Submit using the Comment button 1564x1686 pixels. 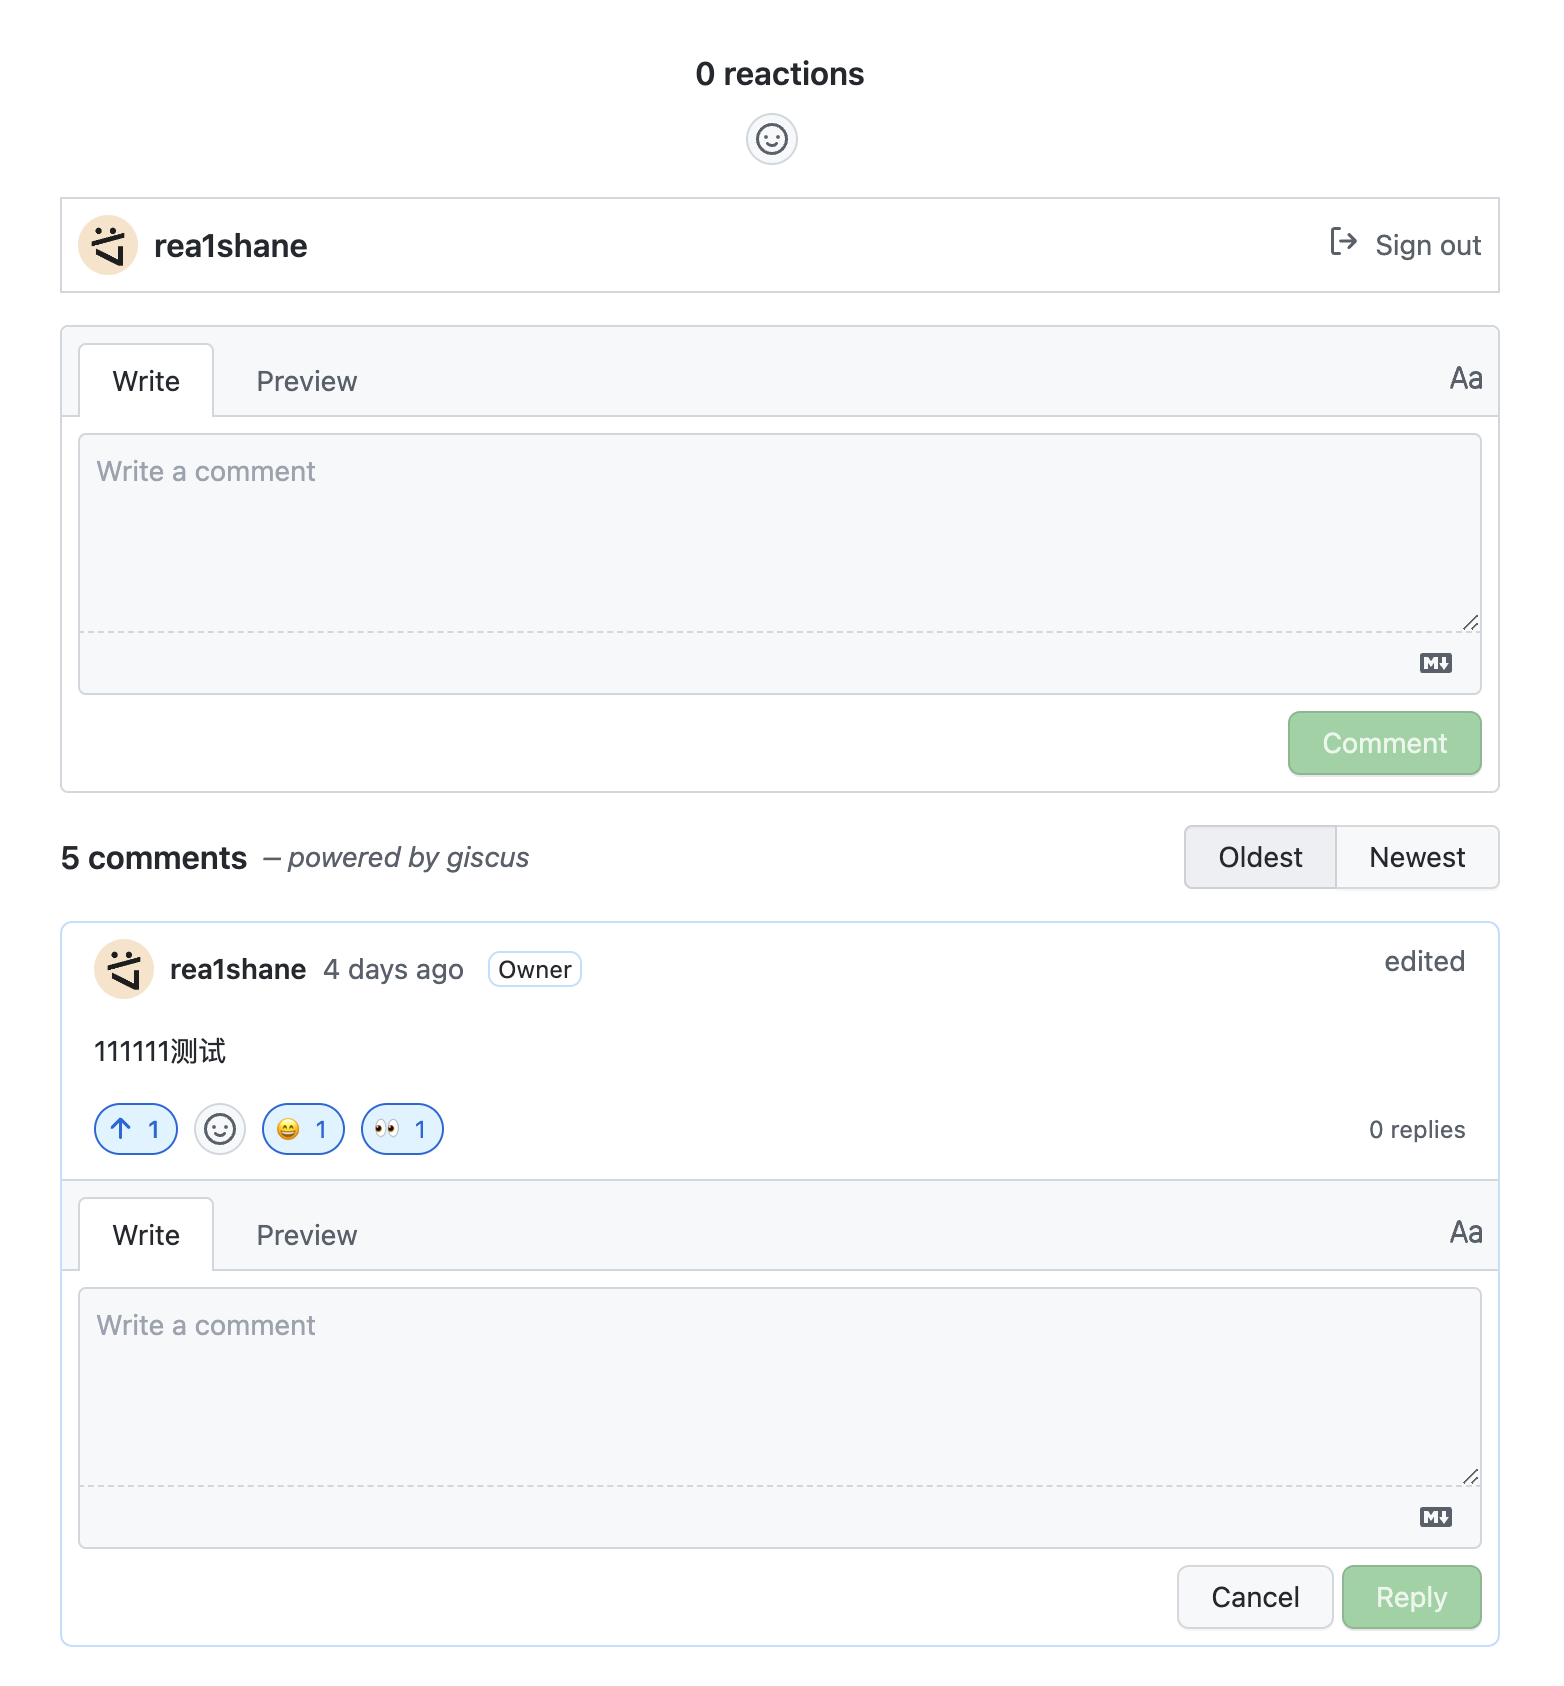click(1384, 742)
